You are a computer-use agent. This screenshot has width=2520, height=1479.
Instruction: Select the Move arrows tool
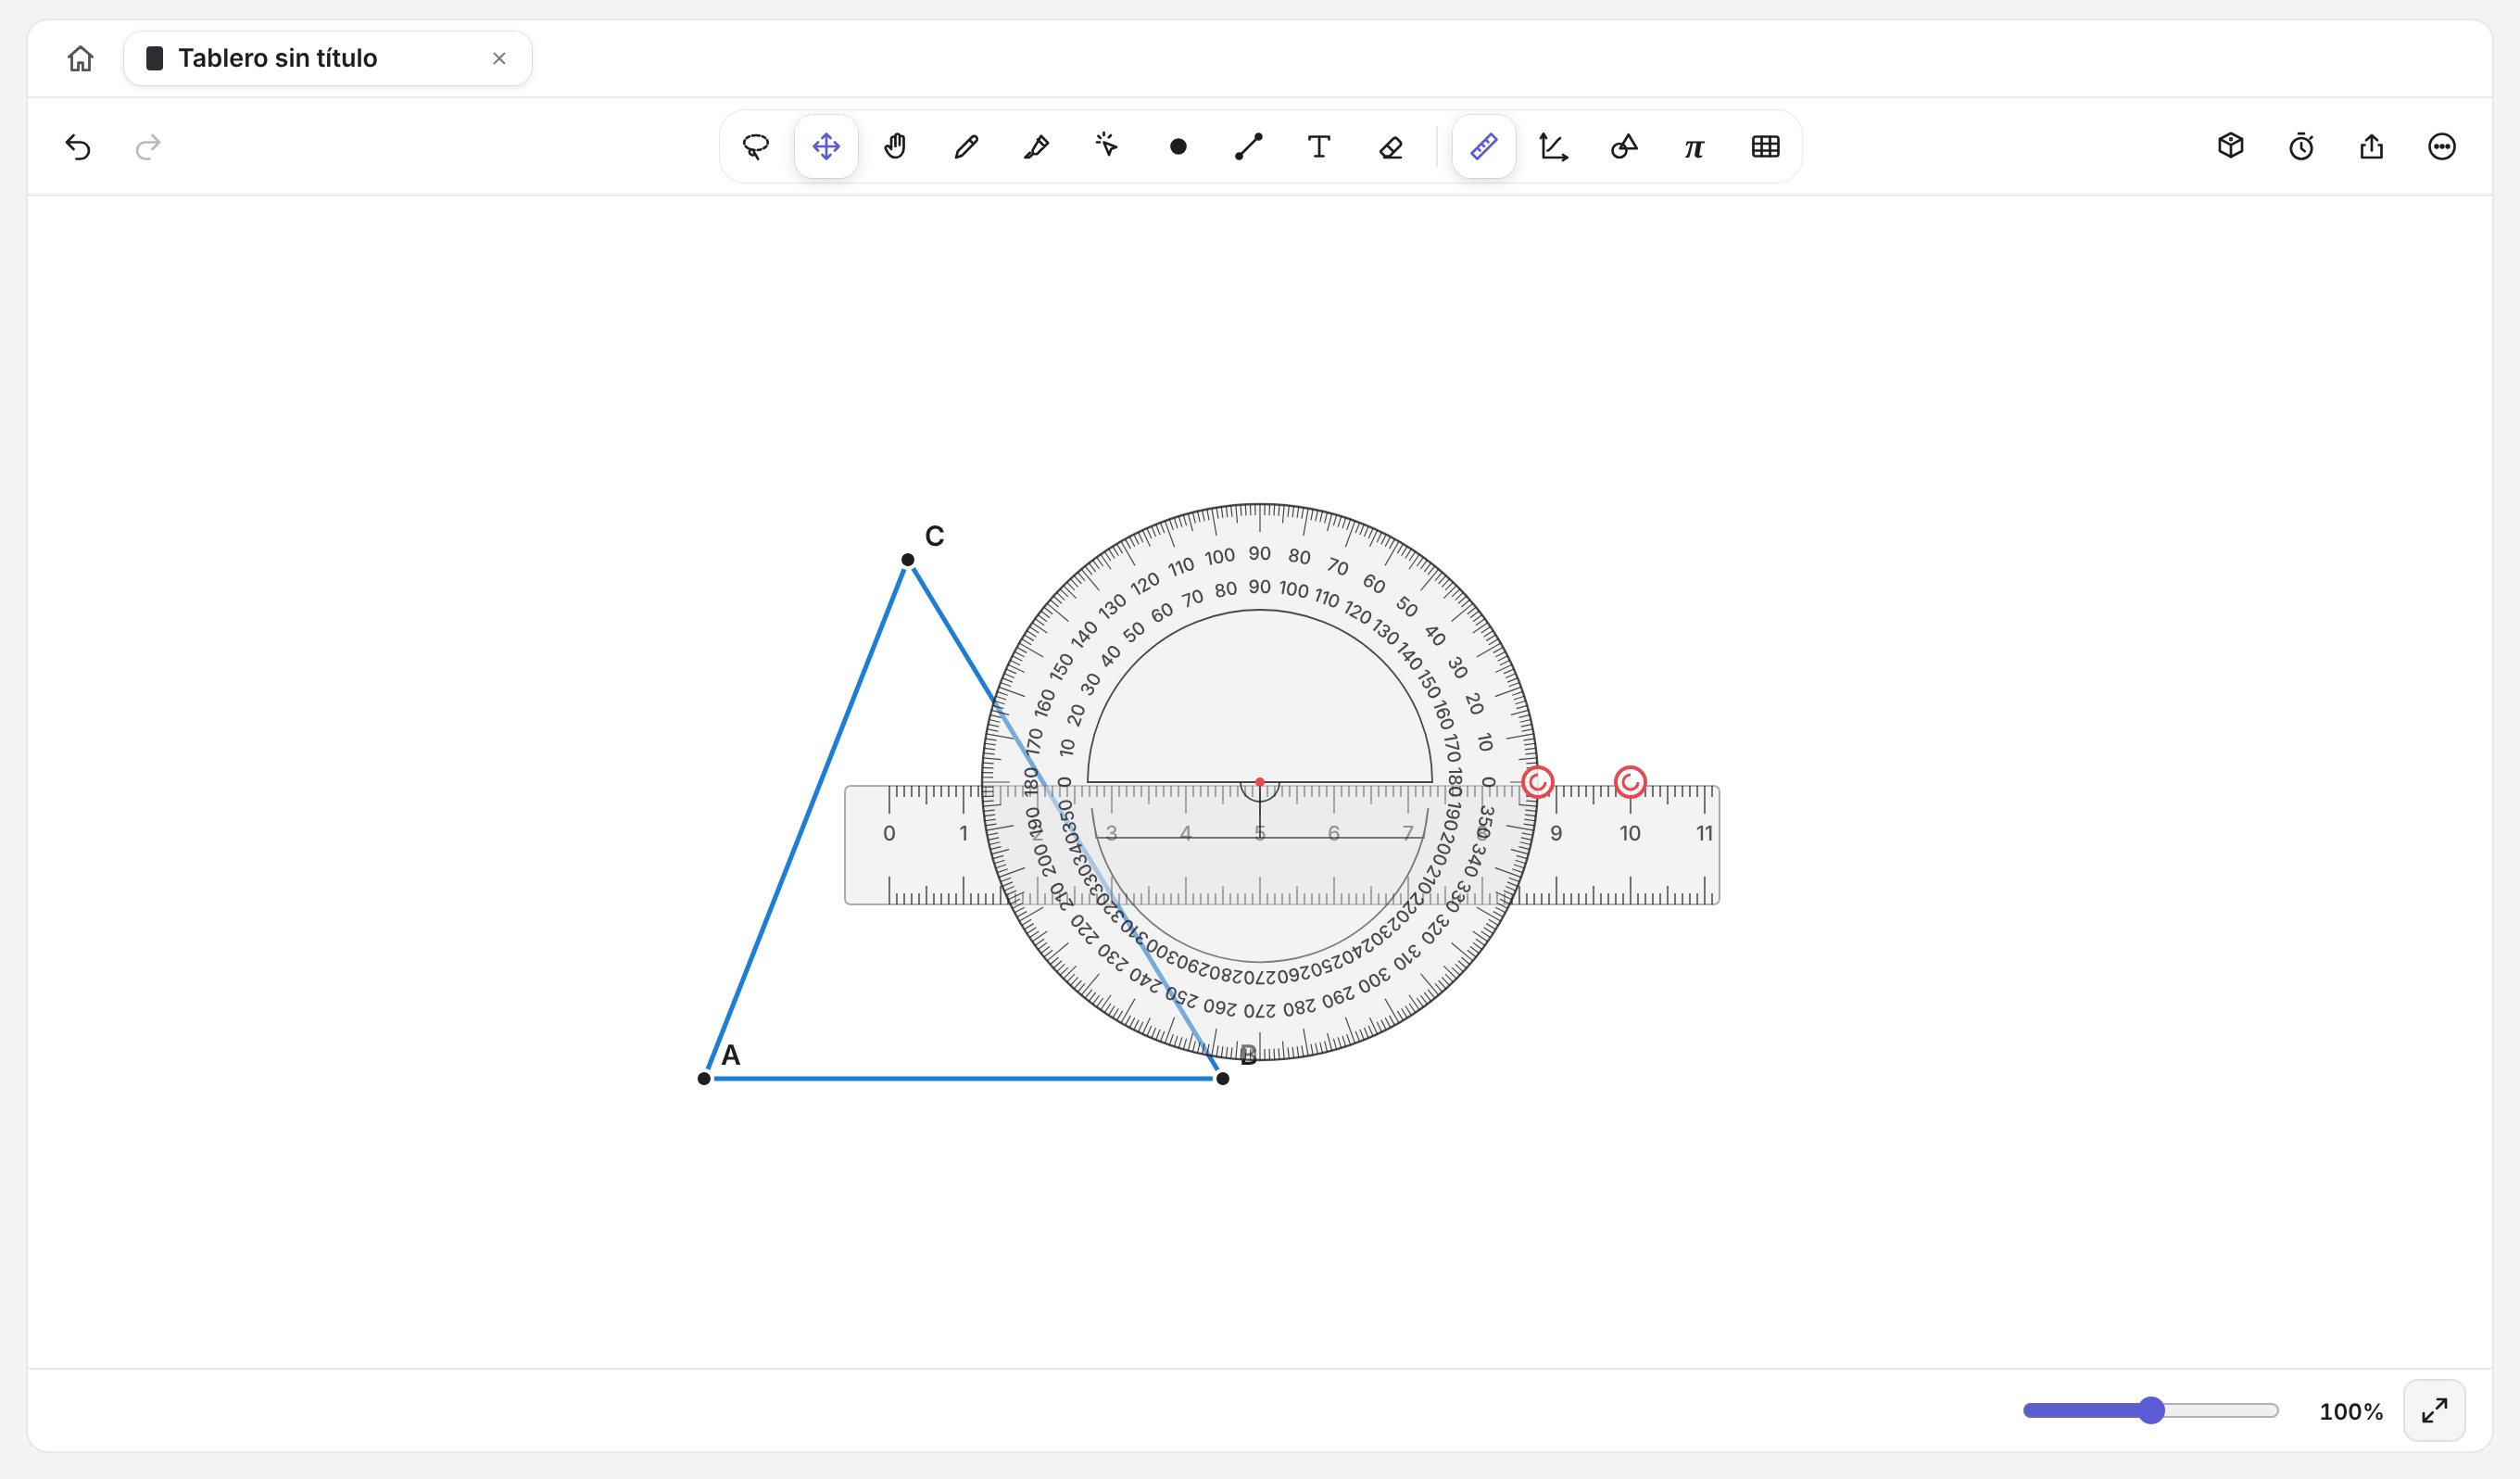826,147
